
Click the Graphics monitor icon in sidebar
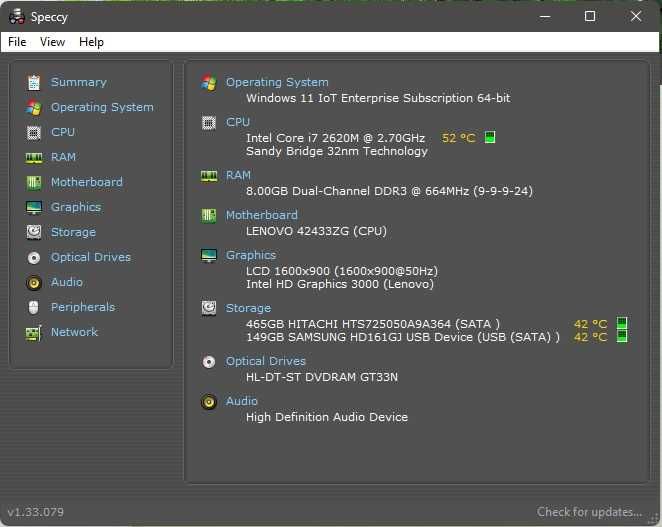(34, 207)
